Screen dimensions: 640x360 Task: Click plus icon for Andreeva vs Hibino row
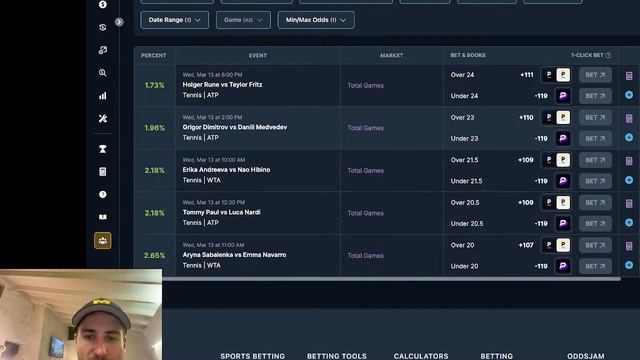(629, 180)
